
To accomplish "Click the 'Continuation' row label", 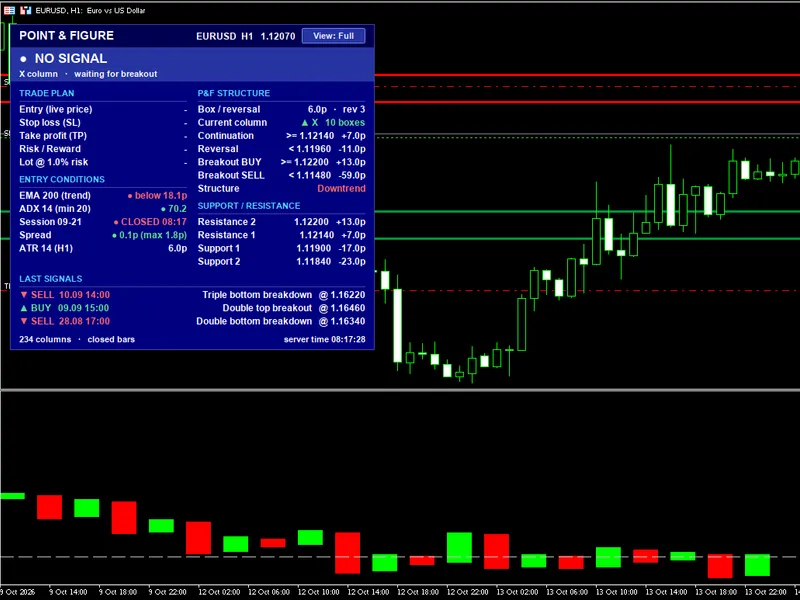I will tap(226, 136).
